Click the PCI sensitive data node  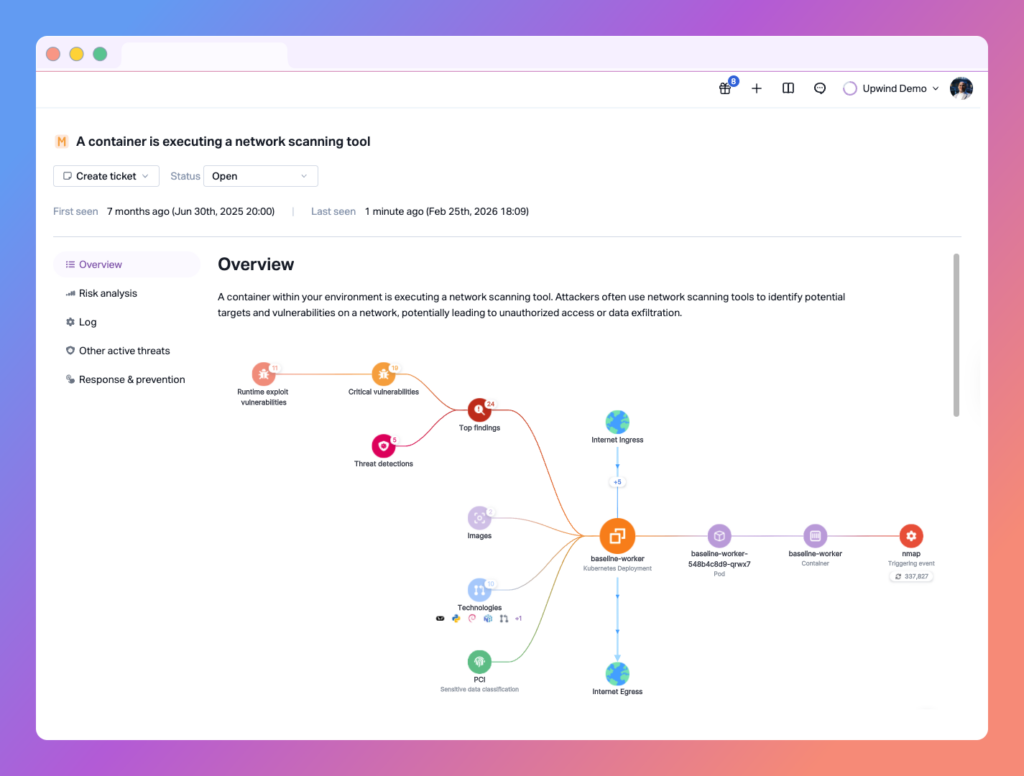click(479, 661)
